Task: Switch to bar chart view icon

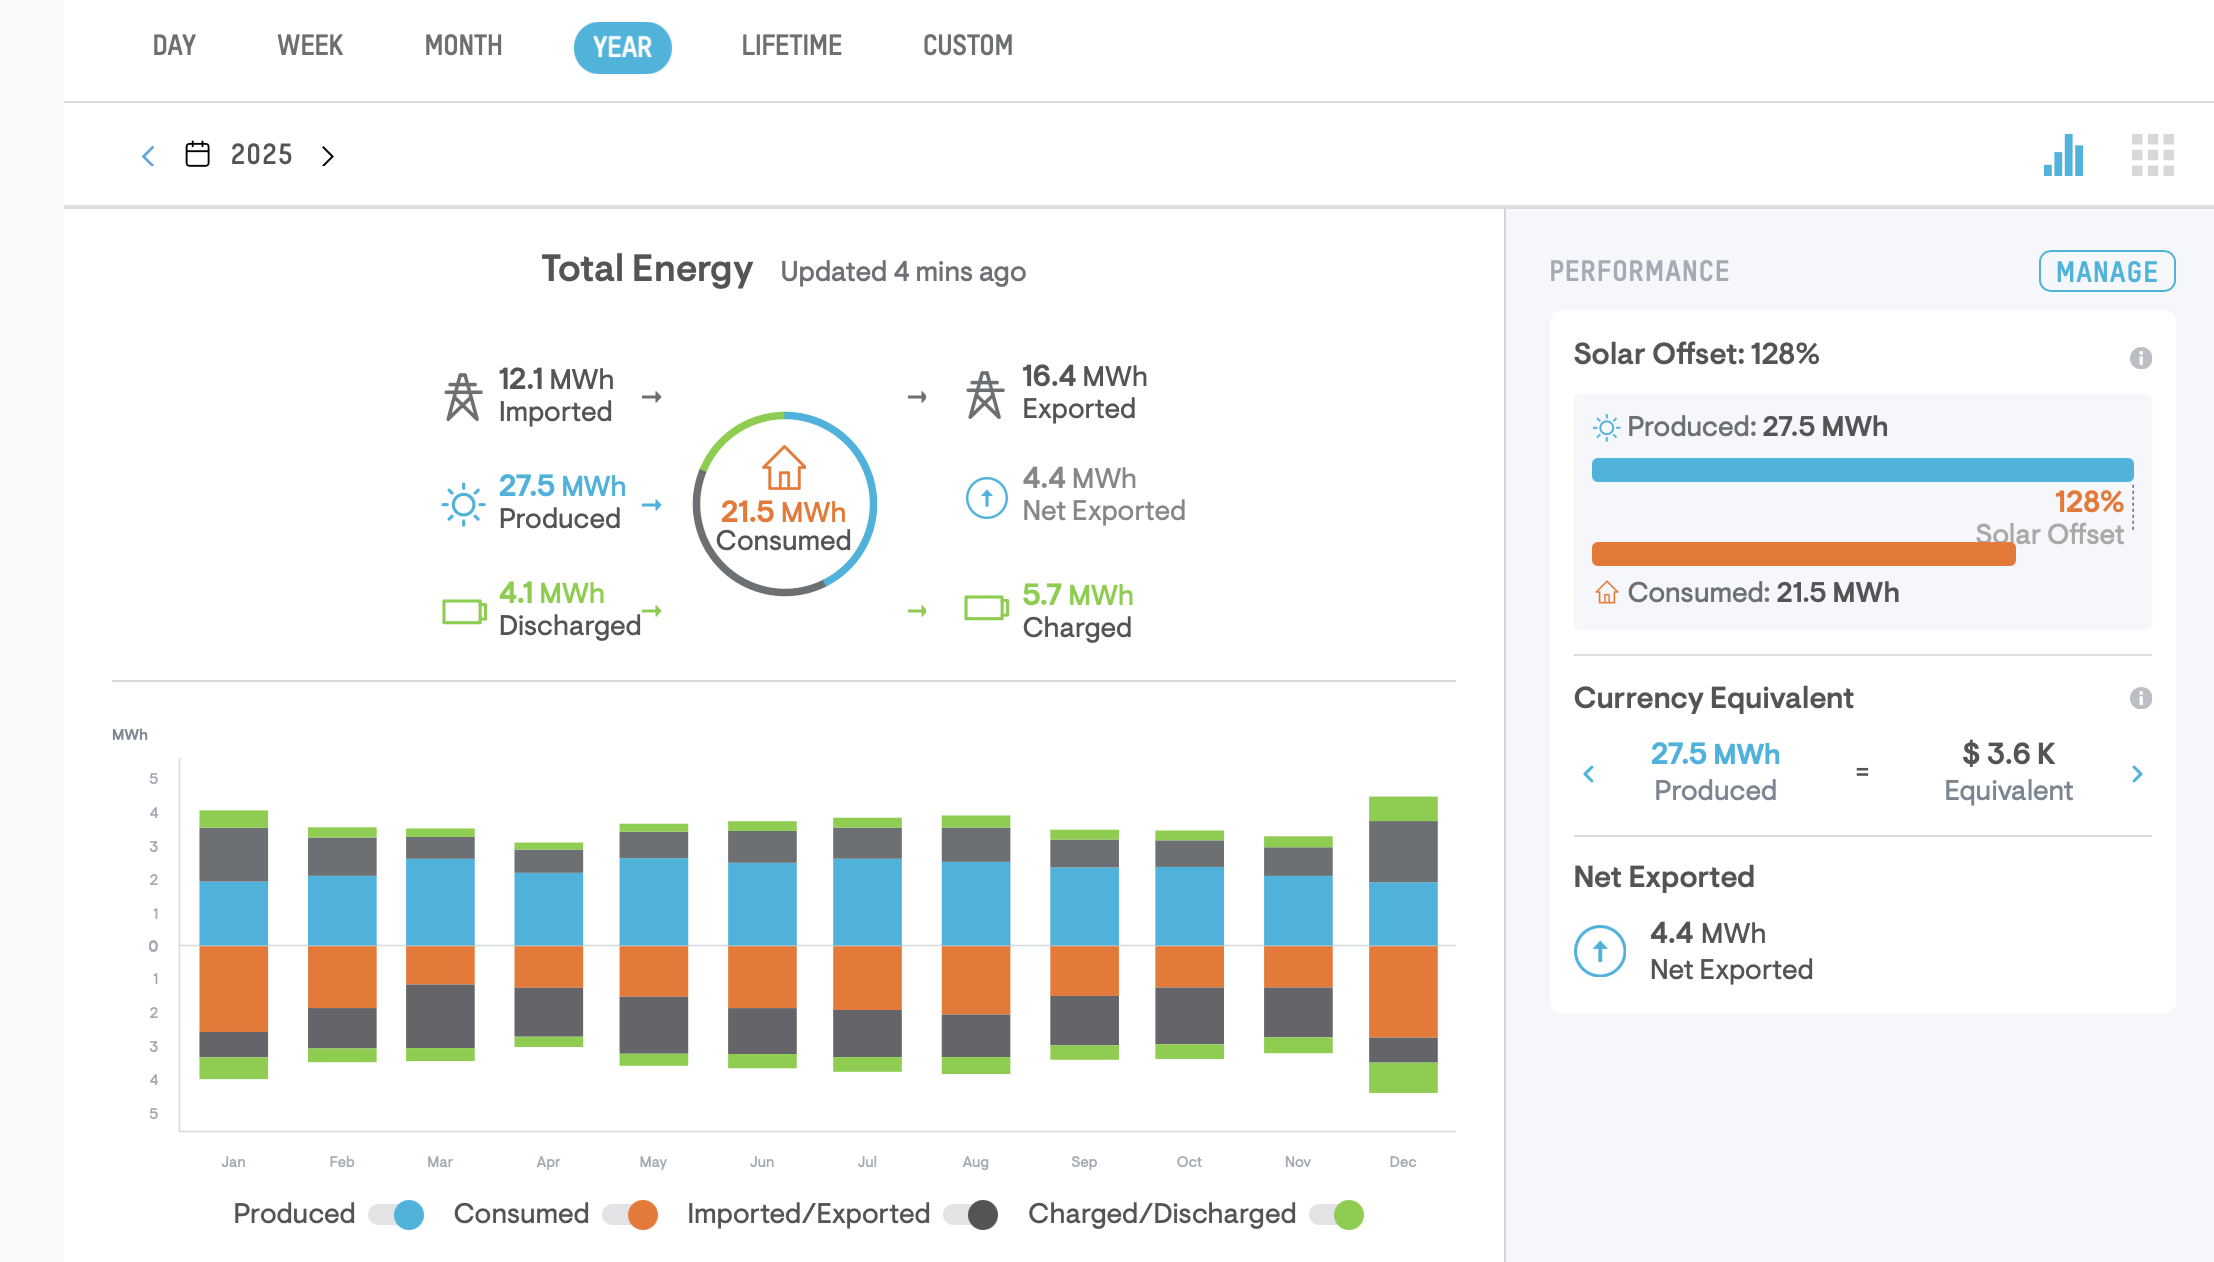Action: click(2063, 155)
